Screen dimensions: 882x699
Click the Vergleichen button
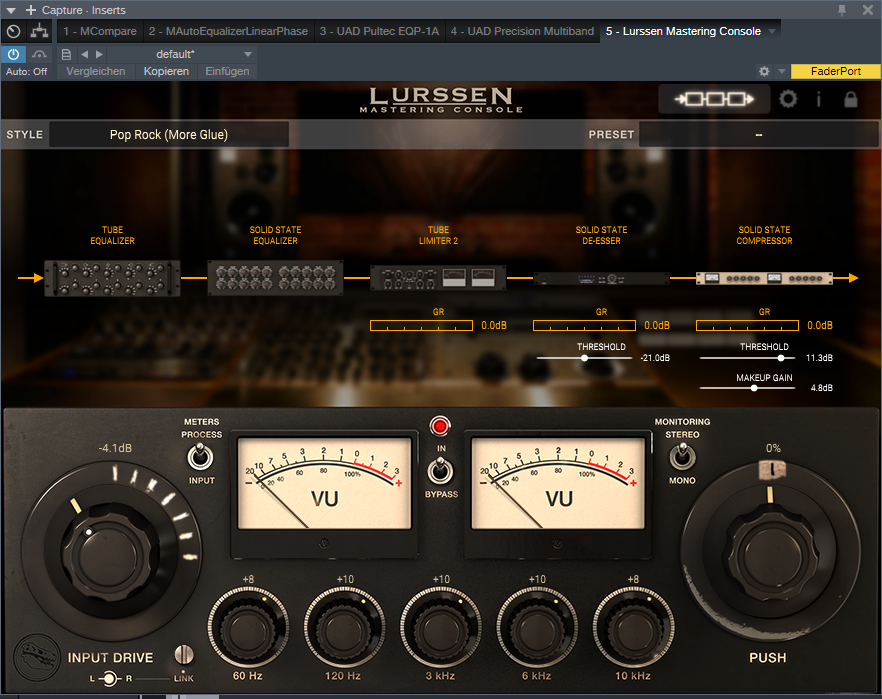(96, 71)
